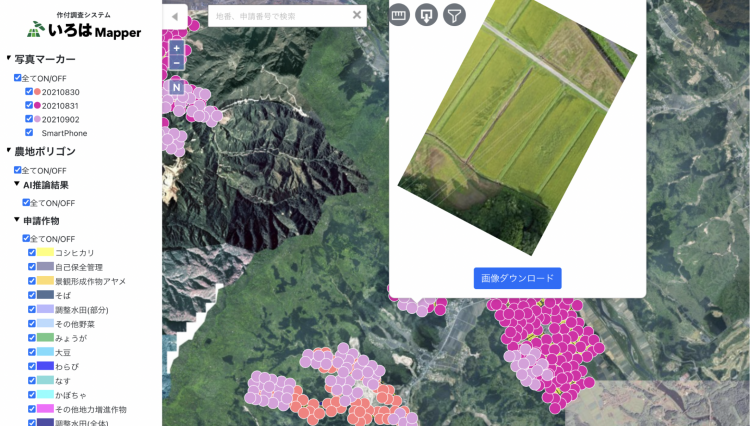Uncheck the 大豆 checkbox
The width and height of the screenshot is (750, 426).
(x=32, y=352)
